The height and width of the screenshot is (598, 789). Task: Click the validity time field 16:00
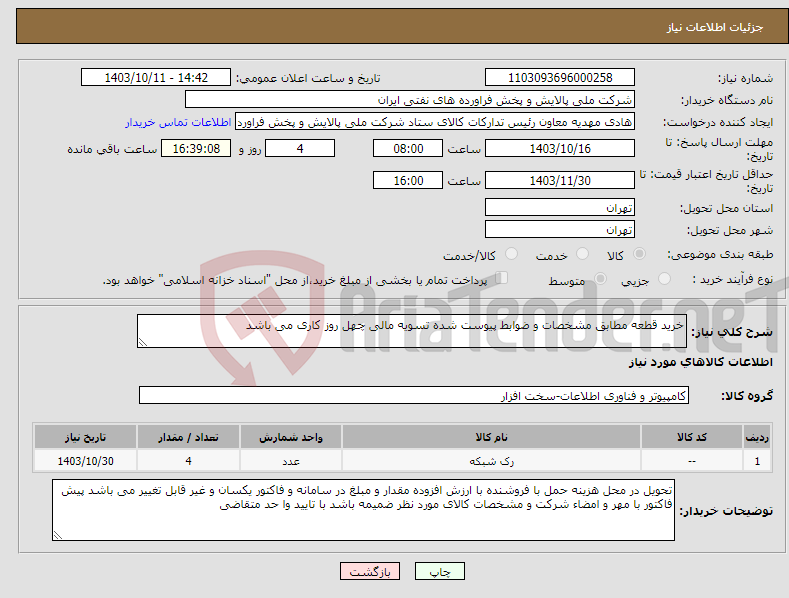pos(408,180)
